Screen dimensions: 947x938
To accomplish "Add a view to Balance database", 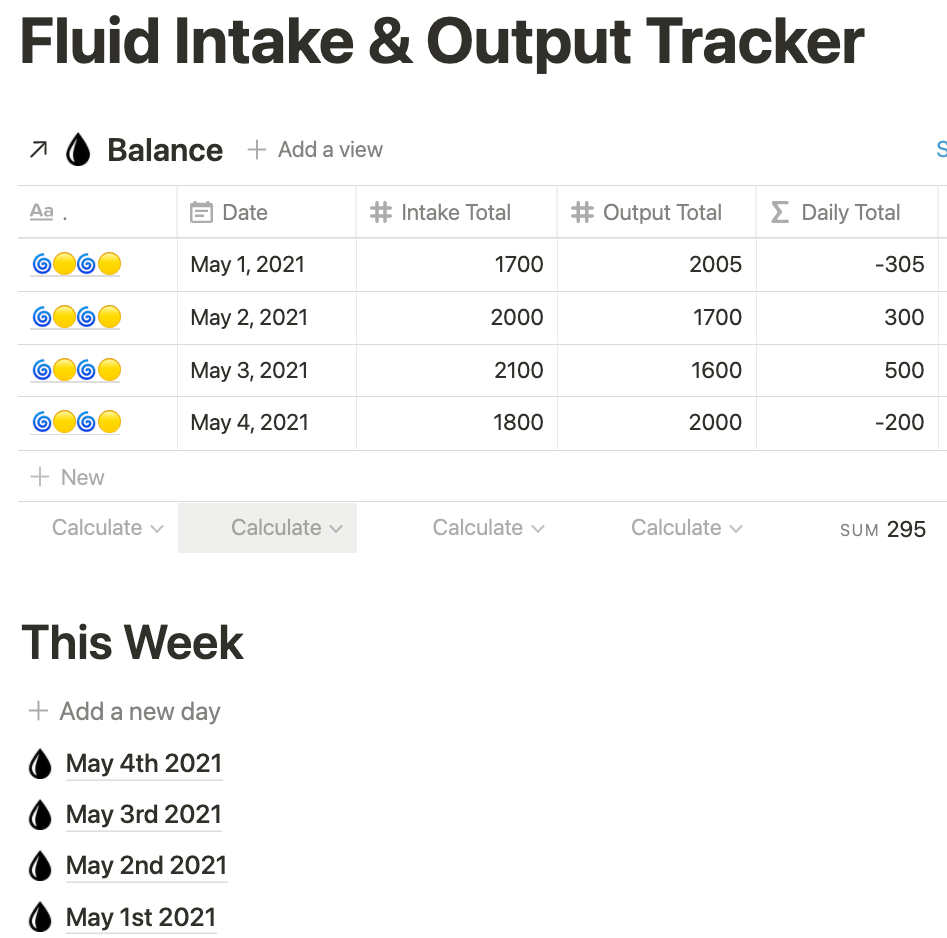I will (x=315, y=150).
